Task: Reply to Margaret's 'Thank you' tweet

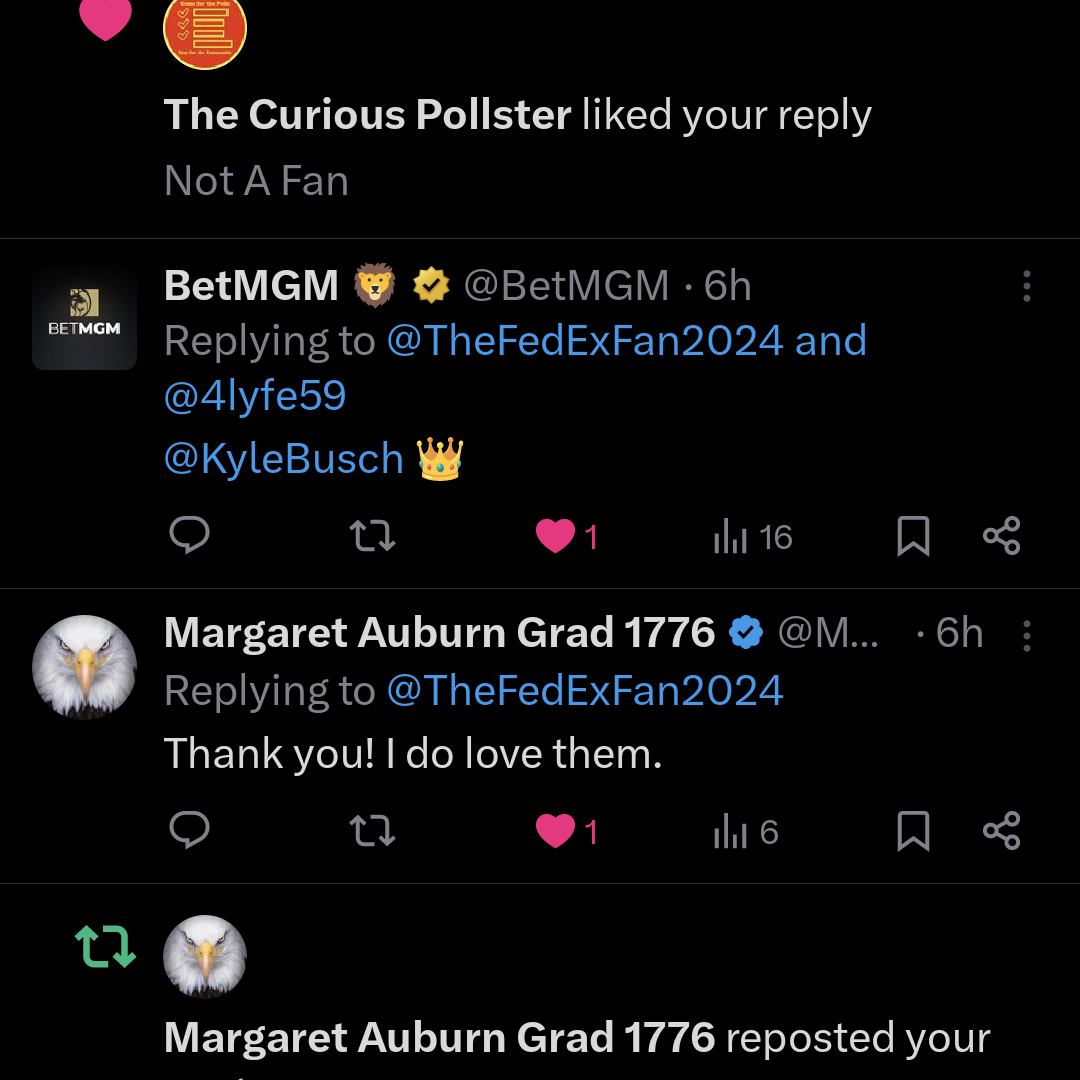Action: [189, 830]
